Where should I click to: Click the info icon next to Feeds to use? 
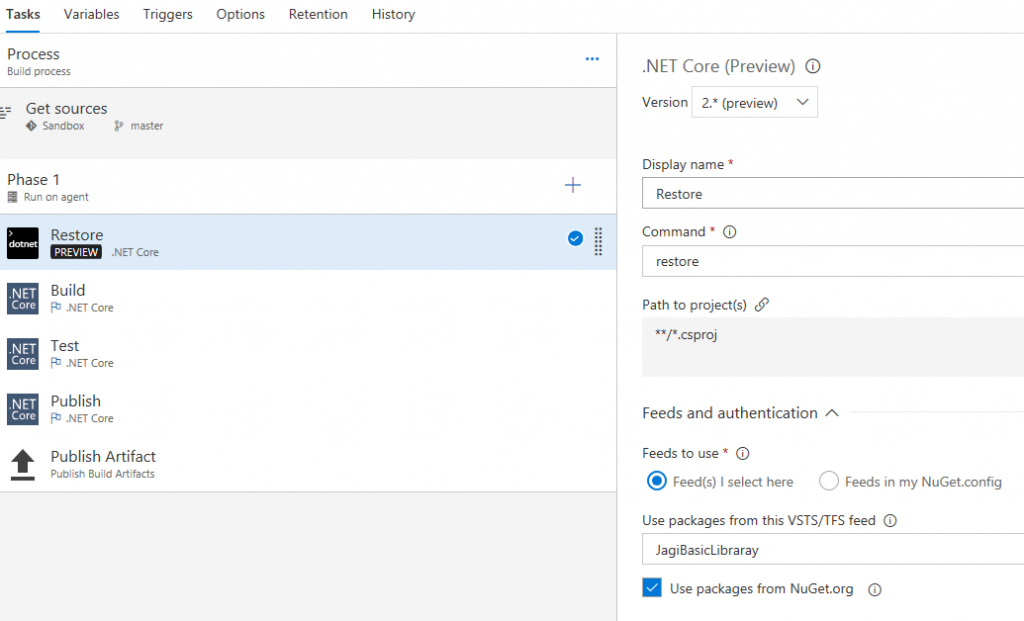click(743, 454)
